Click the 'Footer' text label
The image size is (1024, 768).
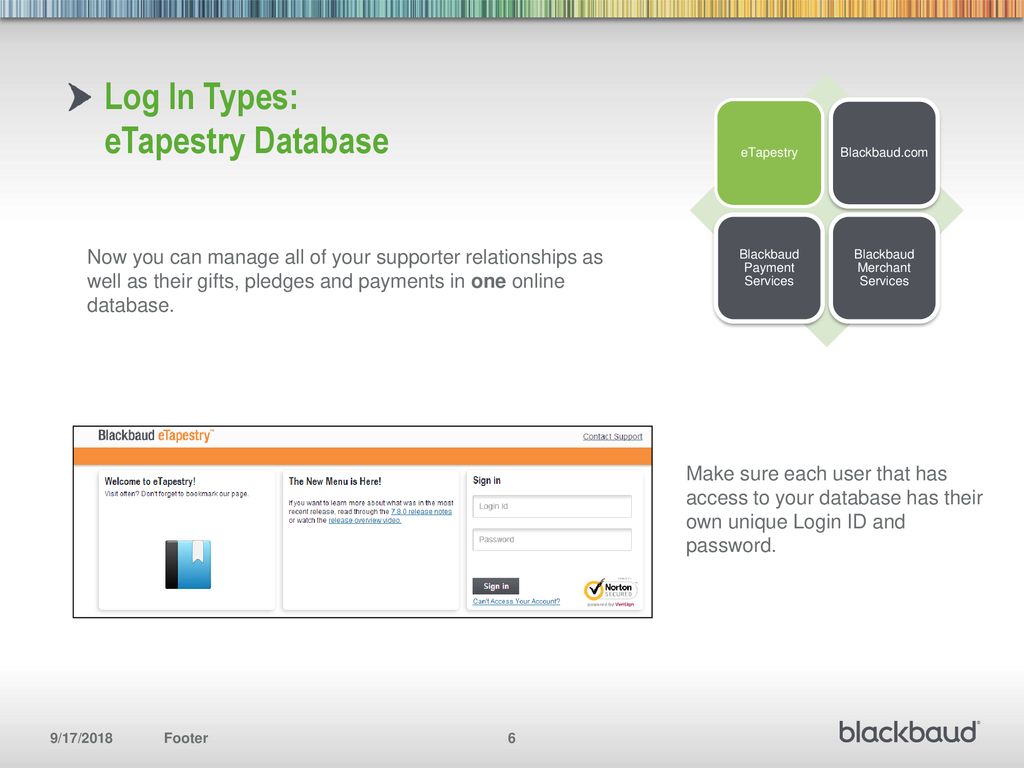185,738
